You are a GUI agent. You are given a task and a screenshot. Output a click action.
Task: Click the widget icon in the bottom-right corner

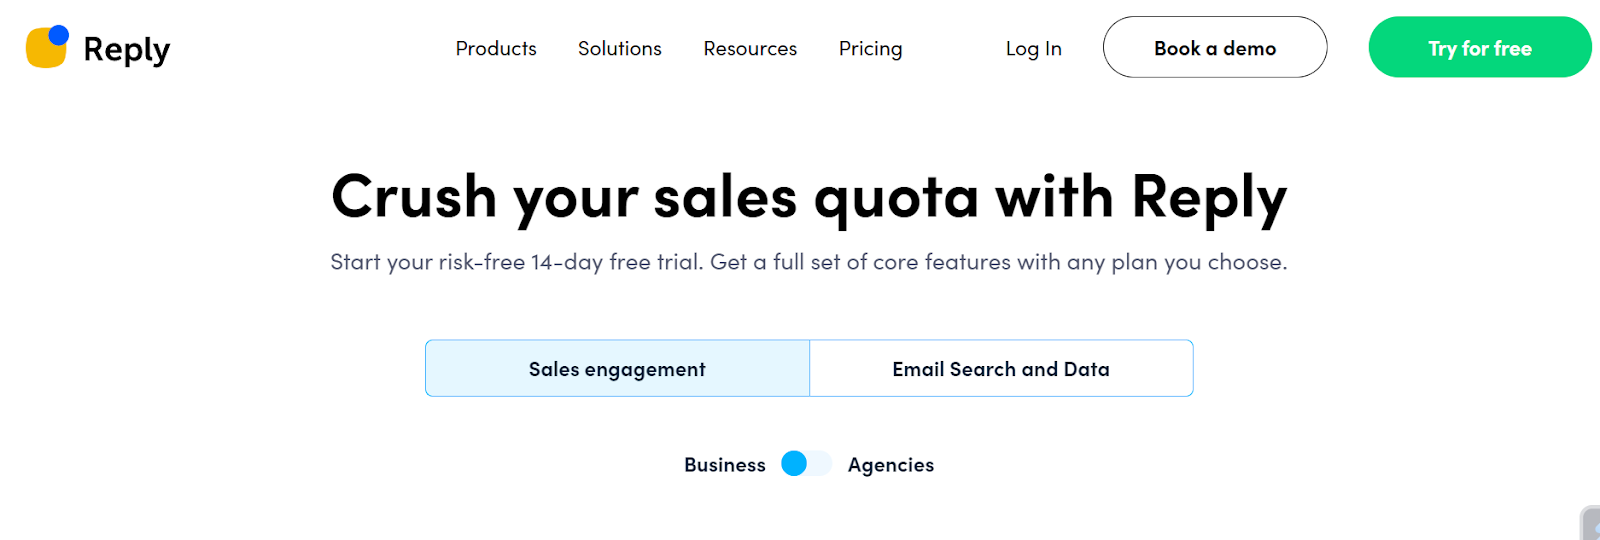click(1591, 525)
